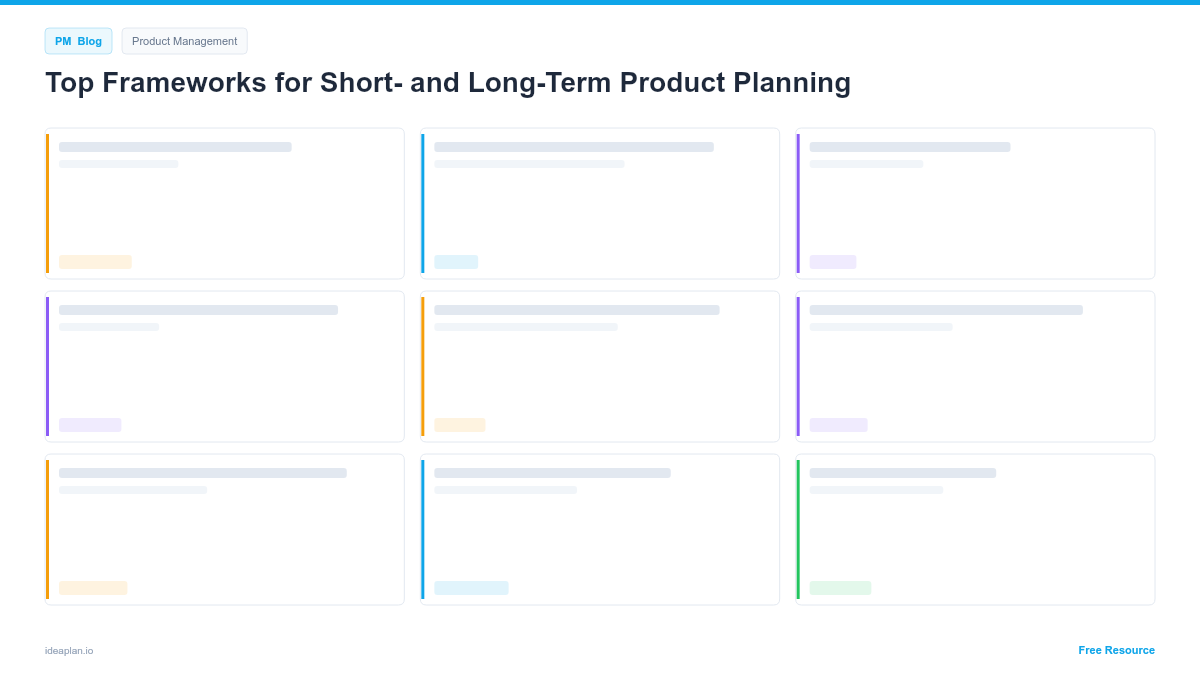Open the bottom-row orange-accent card
This screenshot has width=1200, height=675.
225,529
